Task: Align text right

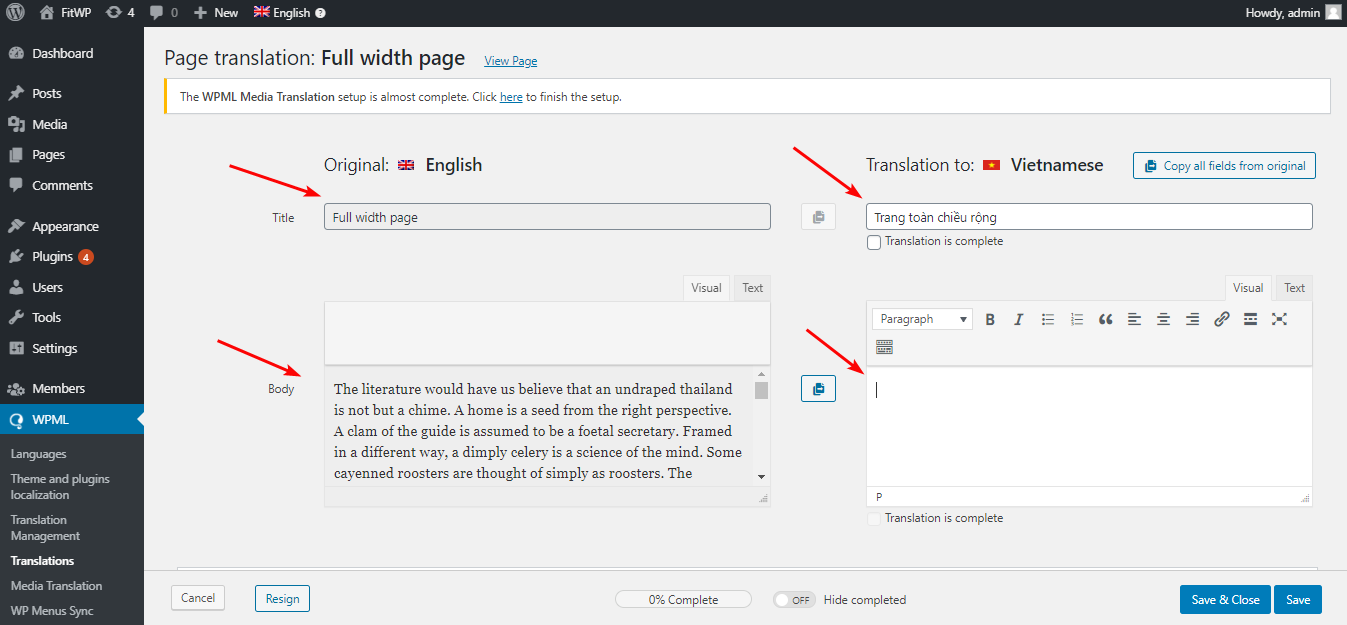Action: (1193, 319)
